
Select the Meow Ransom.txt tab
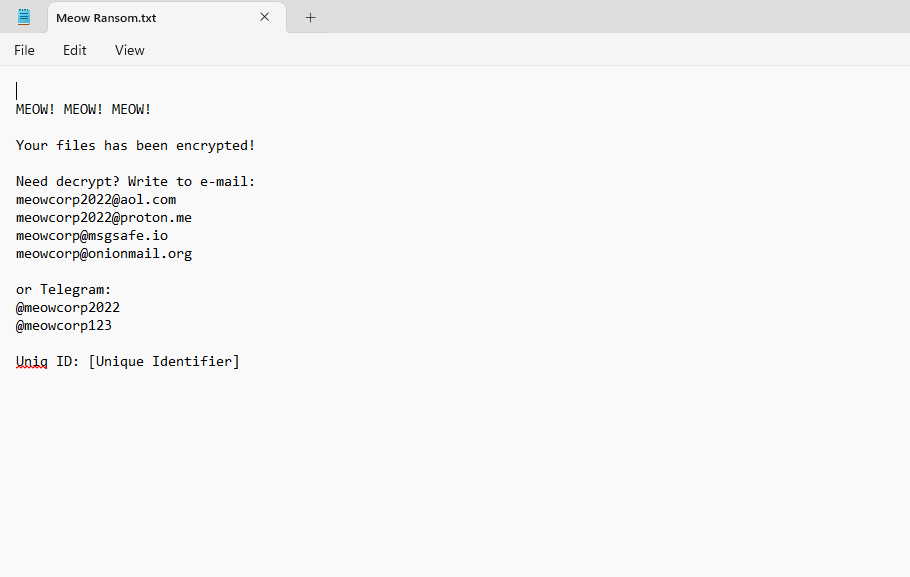(x=150, y=18)
